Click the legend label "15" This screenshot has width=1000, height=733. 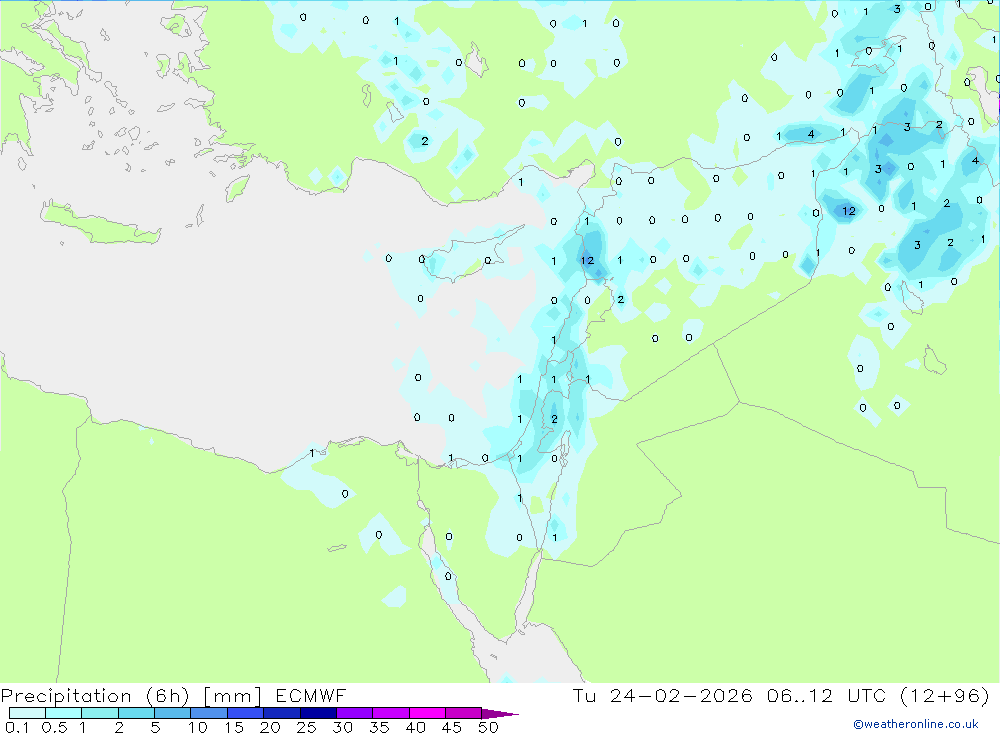pos(234,727)
